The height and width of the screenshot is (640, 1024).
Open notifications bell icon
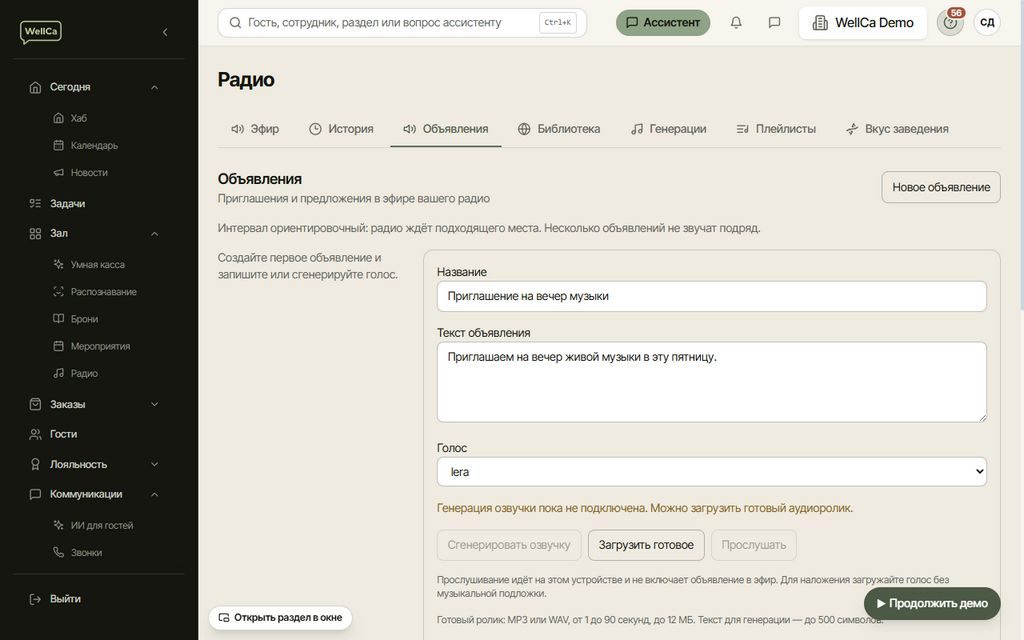point(736,23)
